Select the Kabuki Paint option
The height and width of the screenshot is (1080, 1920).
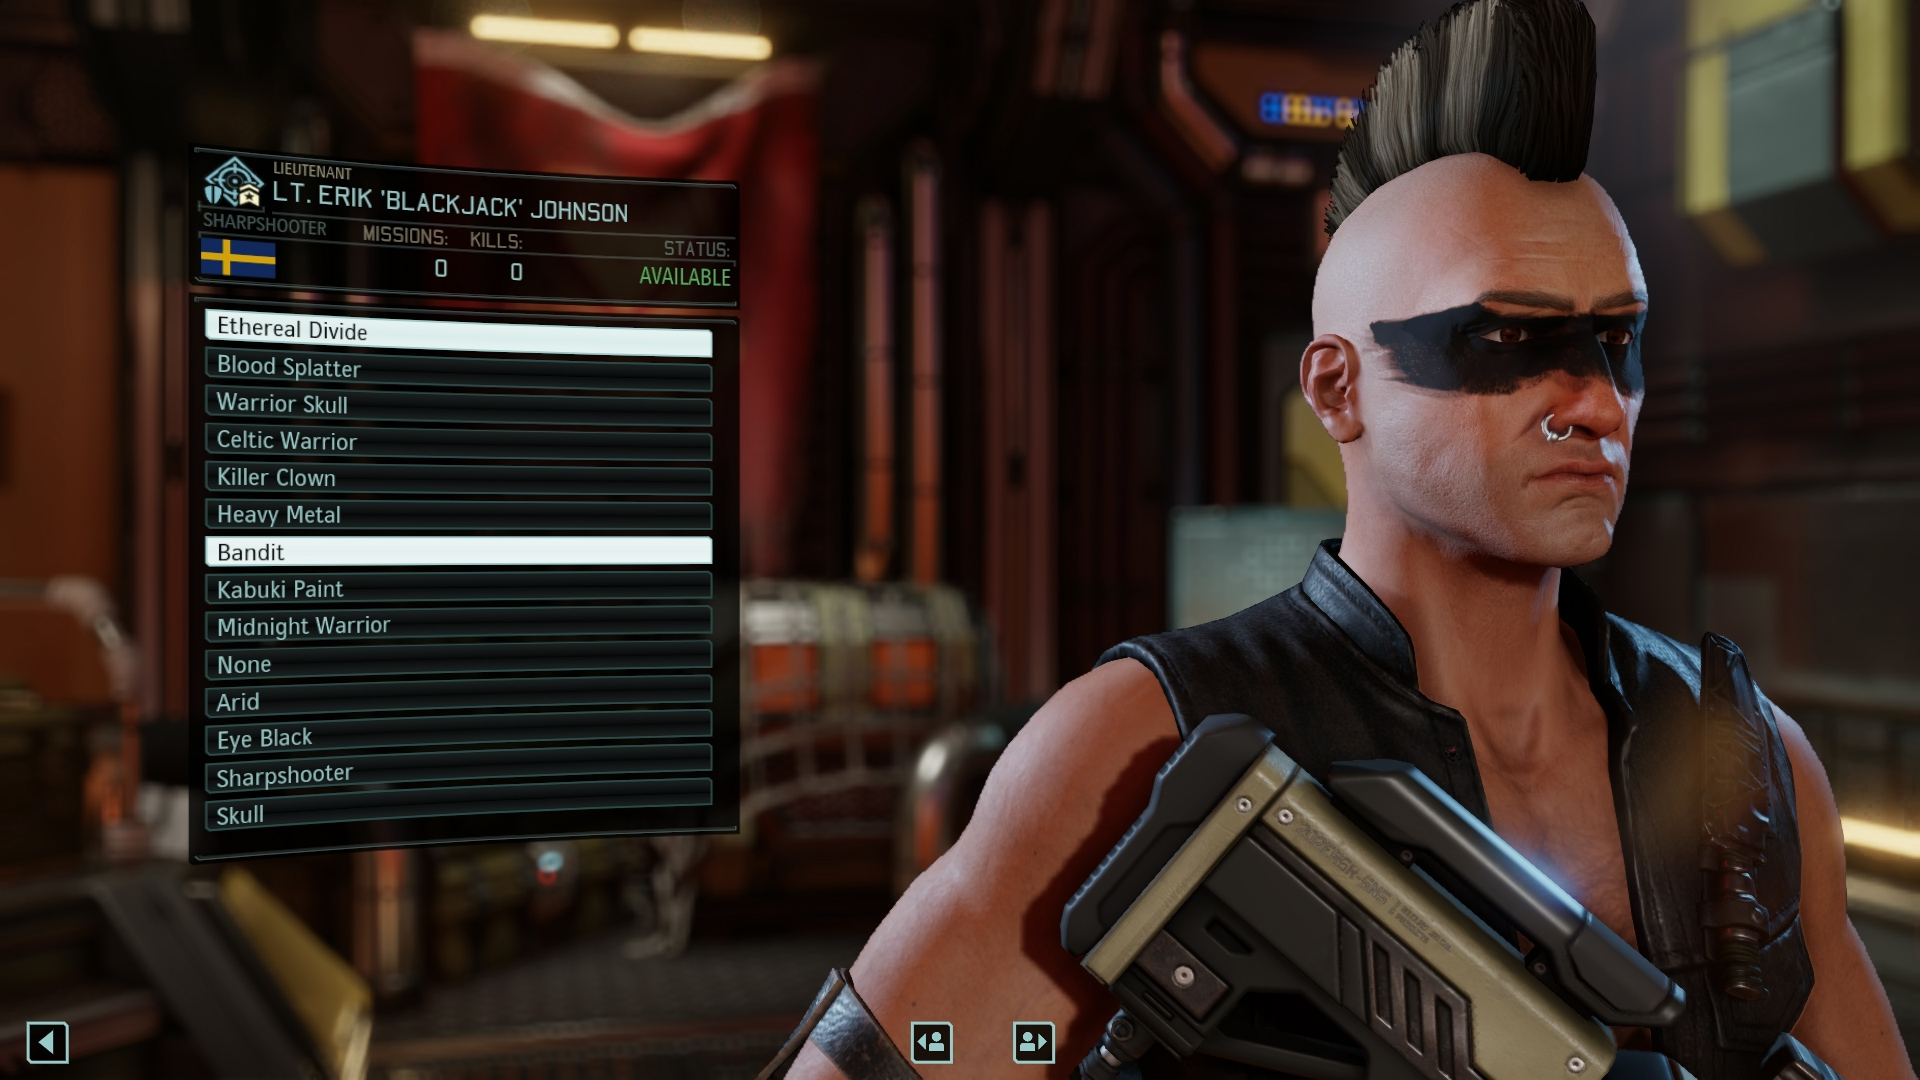(x=460, y=588)
